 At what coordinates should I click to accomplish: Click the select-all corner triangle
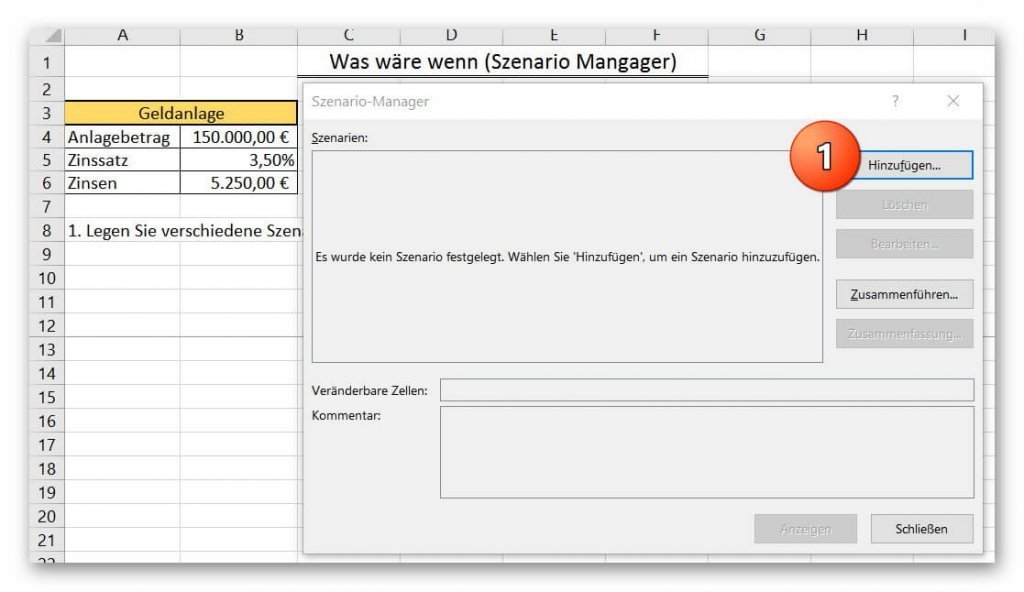tap(53, 35)
